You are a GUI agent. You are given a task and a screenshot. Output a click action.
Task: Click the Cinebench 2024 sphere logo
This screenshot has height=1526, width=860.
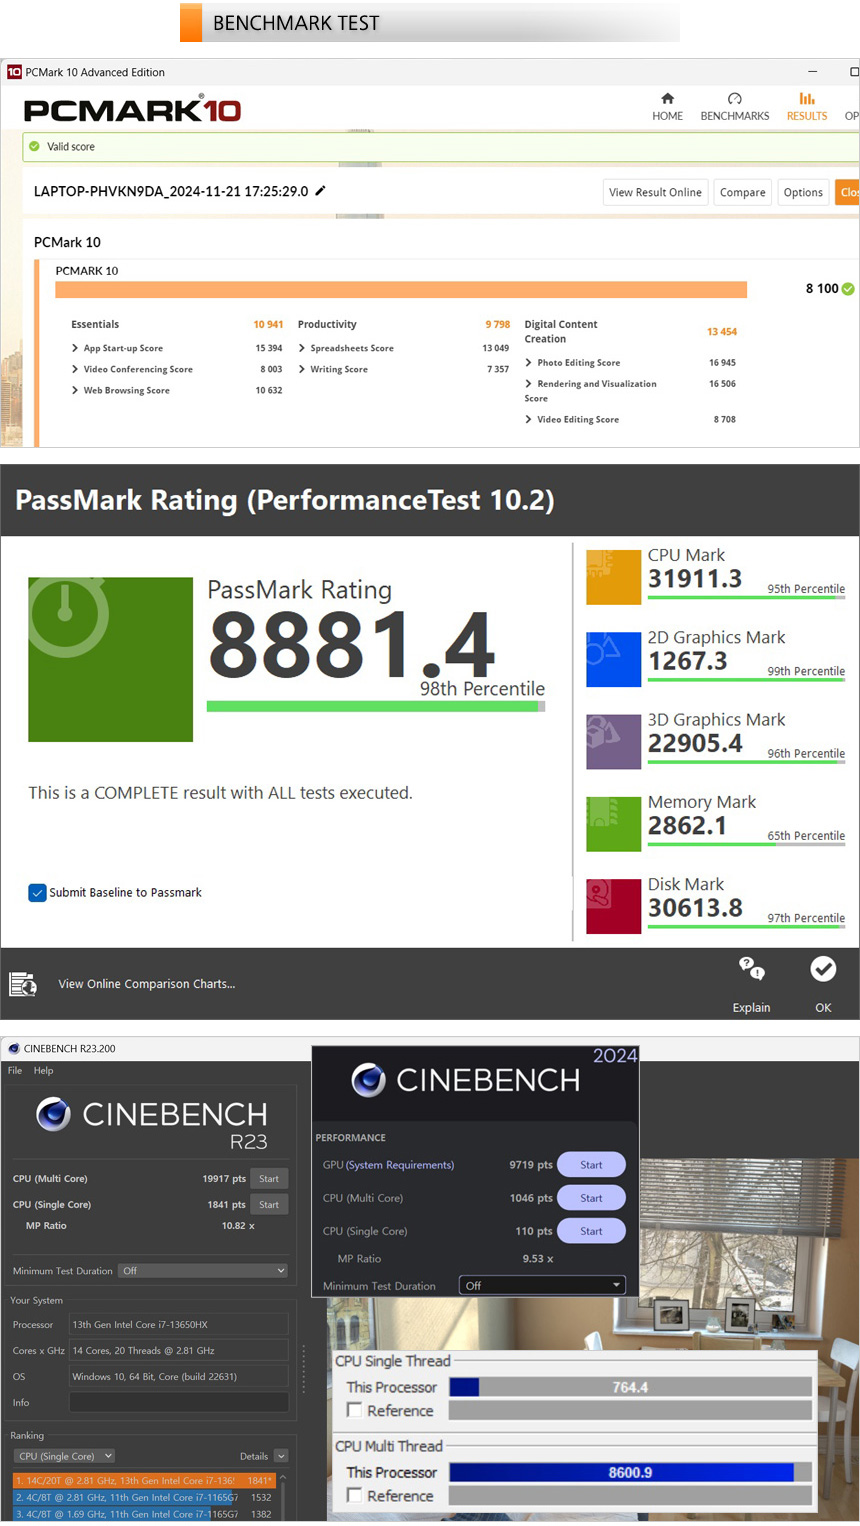pyautogui.click(x=369, y=1080)
